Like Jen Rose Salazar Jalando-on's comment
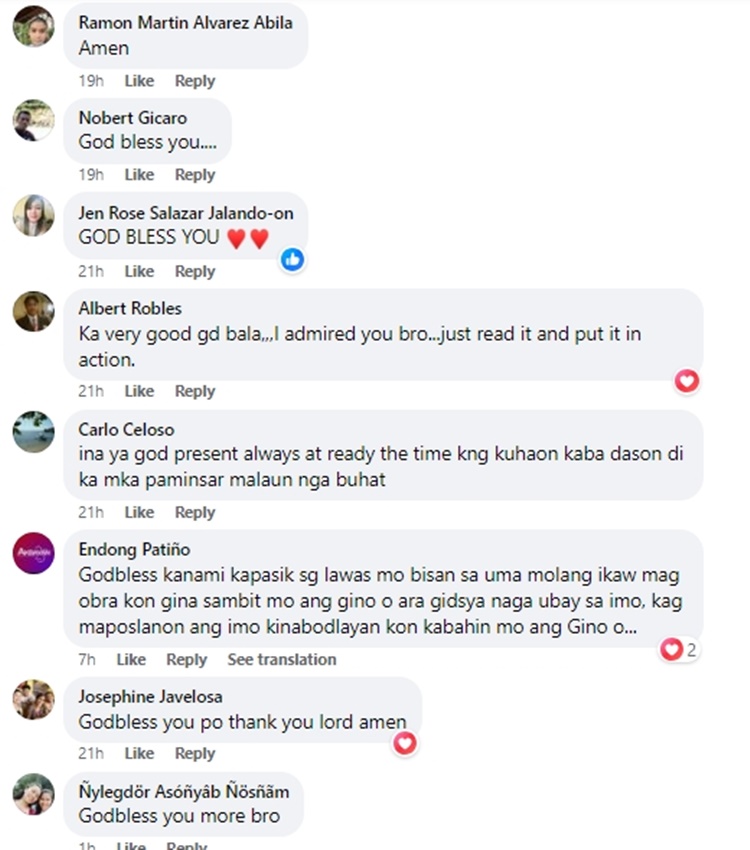 [139, 271]
